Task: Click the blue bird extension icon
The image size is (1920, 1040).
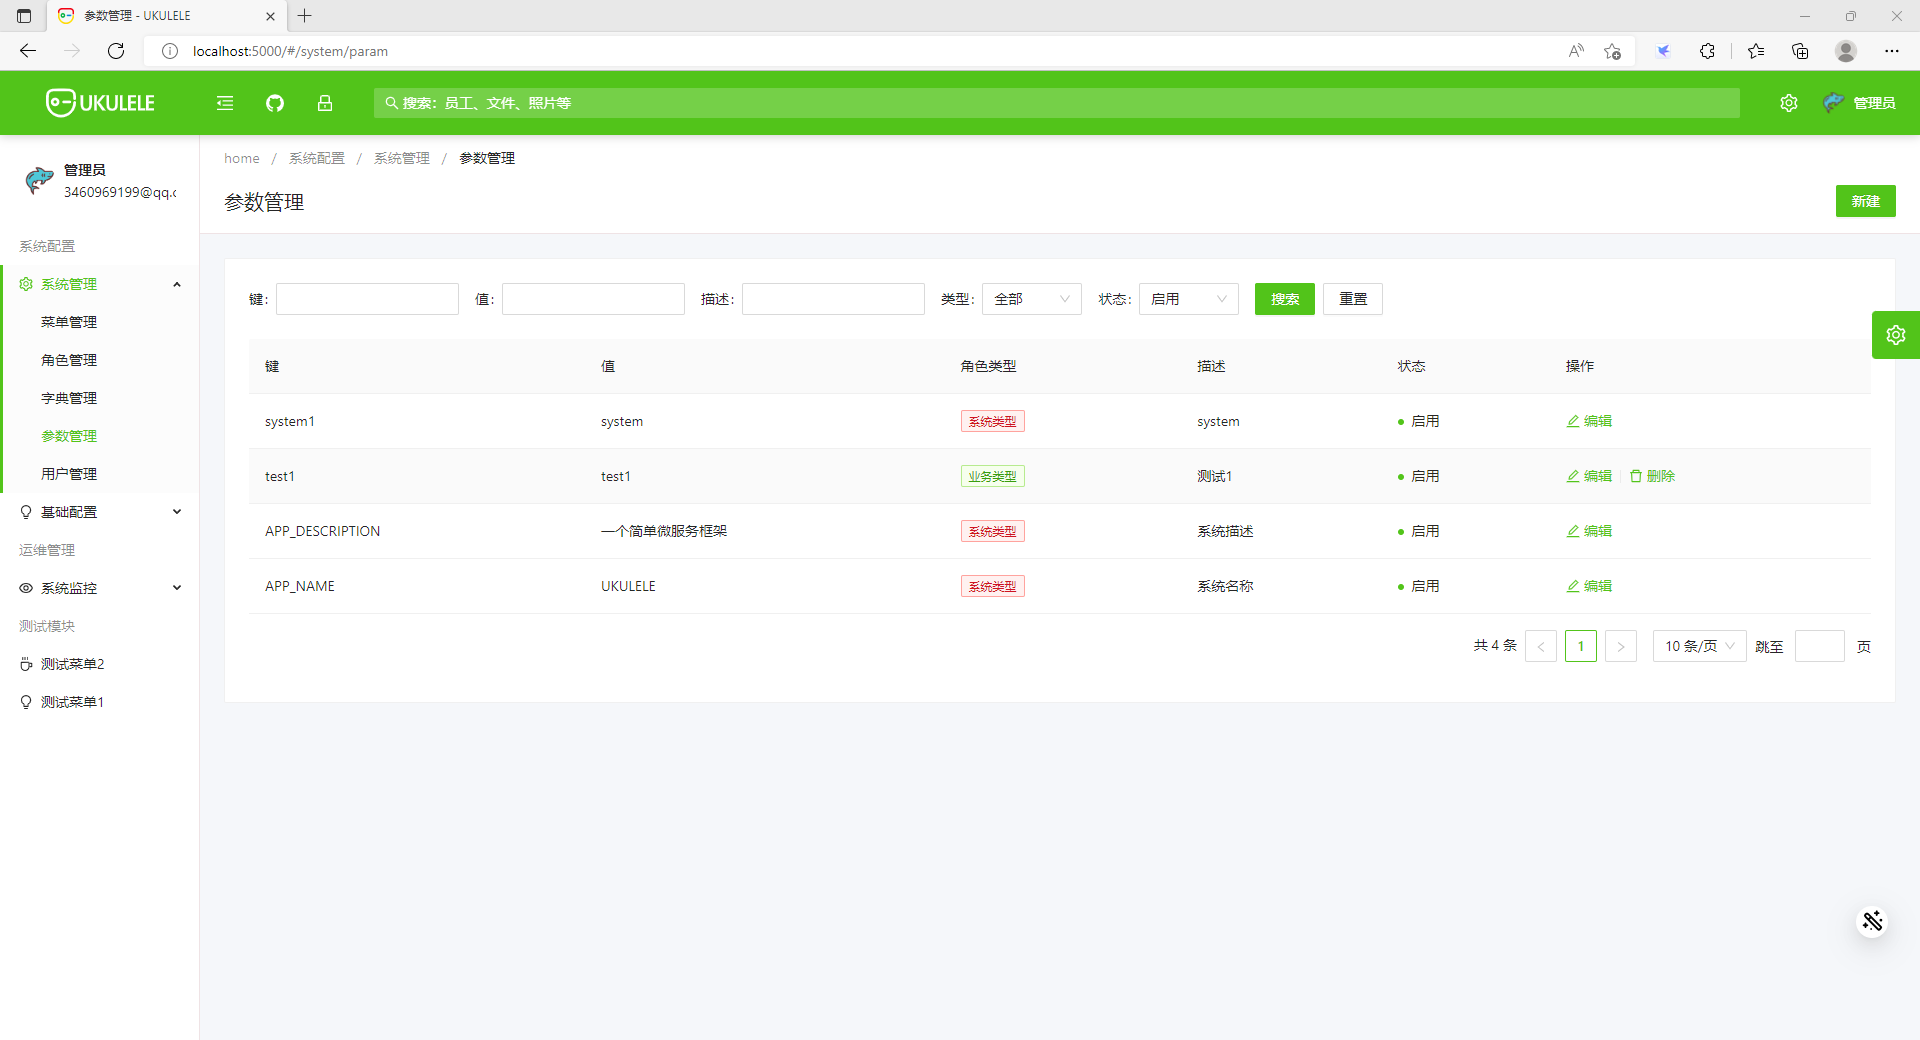Action: 1663,51
